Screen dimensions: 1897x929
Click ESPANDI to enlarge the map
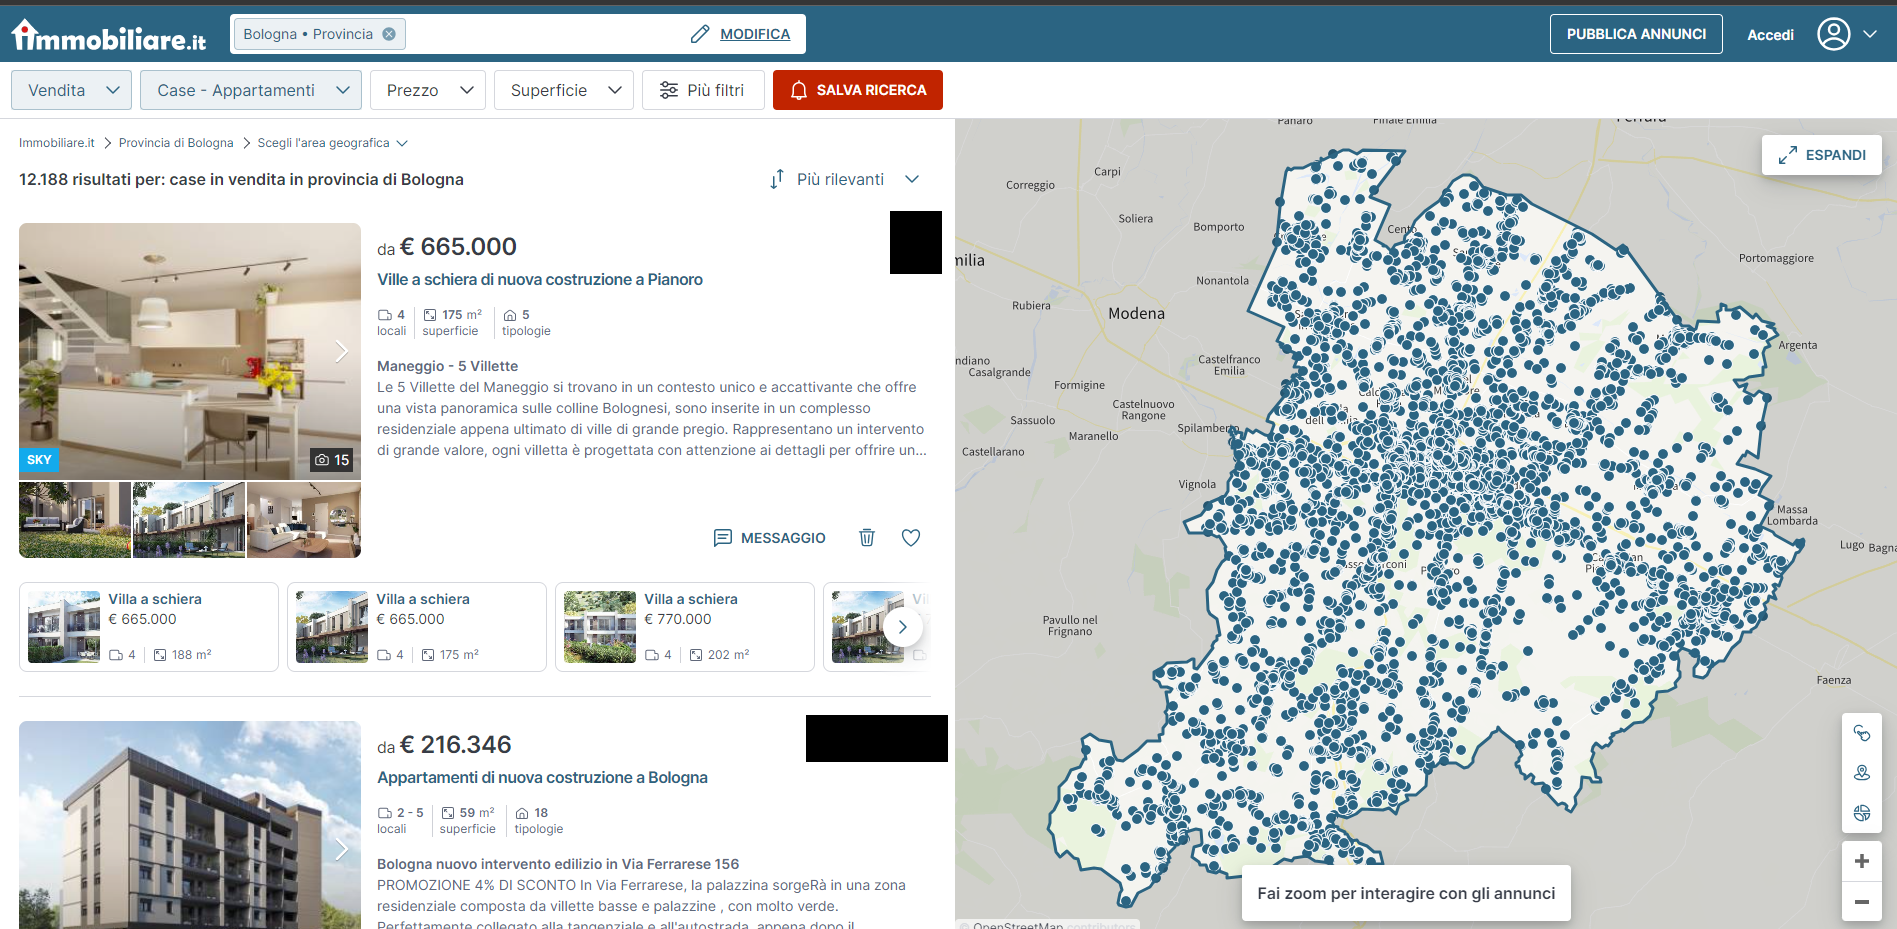tap(1822, 155)
